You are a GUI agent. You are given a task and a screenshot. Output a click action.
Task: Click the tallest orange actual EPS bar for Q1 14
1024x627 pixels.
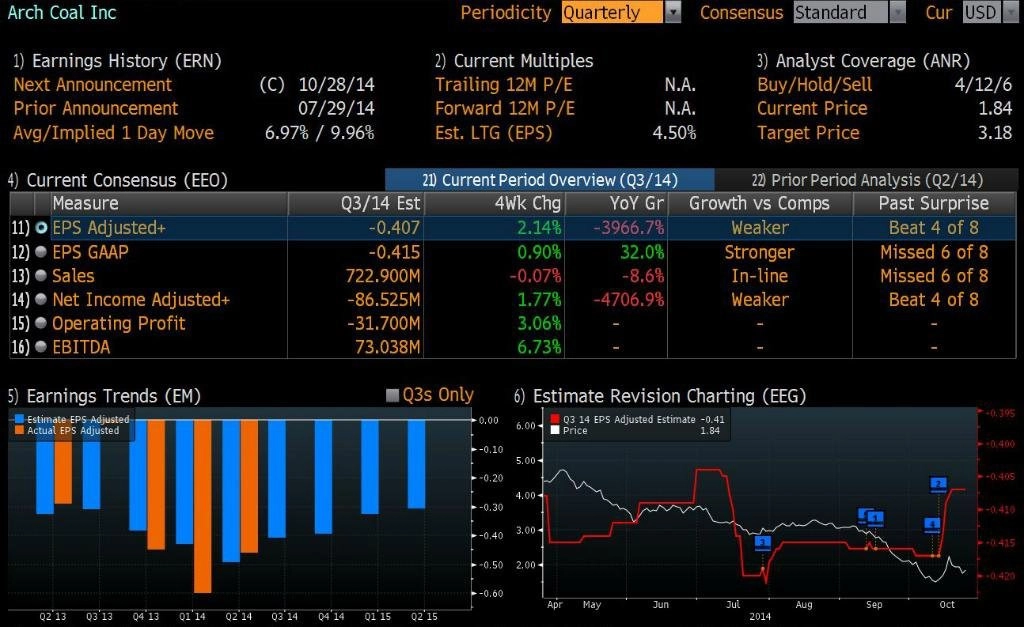(x=202, y=506)
